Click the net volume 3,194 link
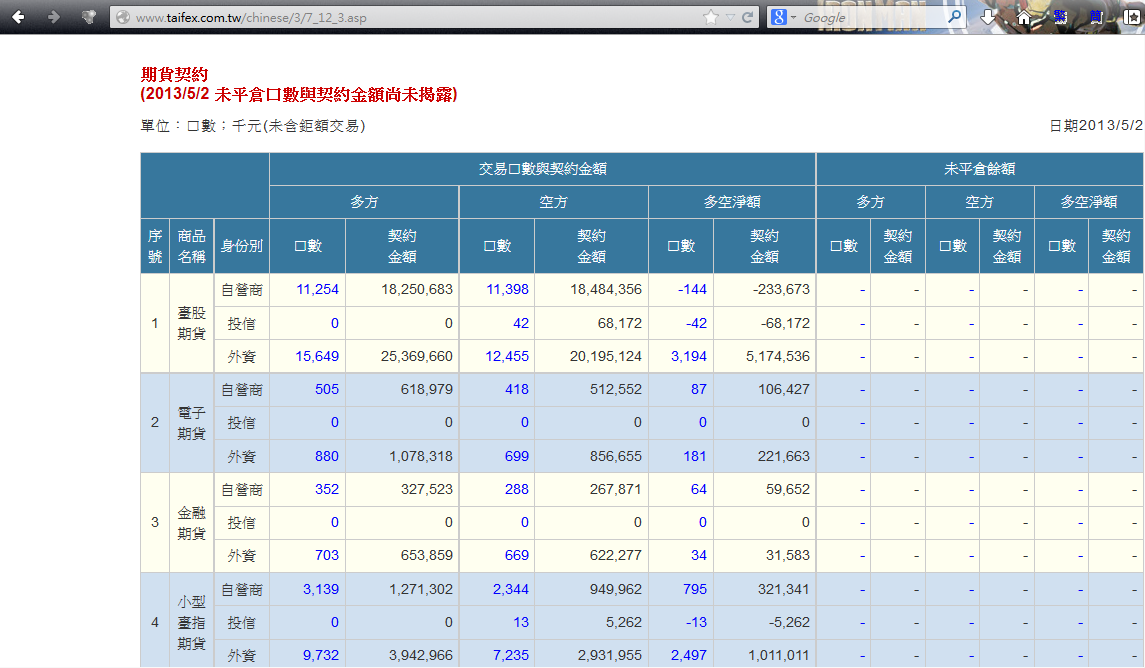 (689, 356)
